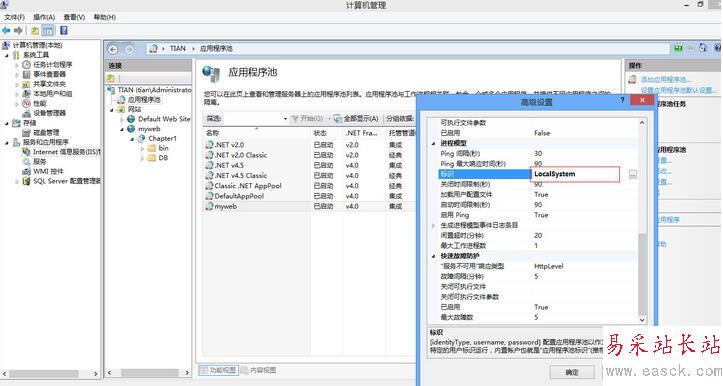This screenshot has height=386, width=723.
Task: Click the globe icon of Default Web Site
Action: click(131, 119)
